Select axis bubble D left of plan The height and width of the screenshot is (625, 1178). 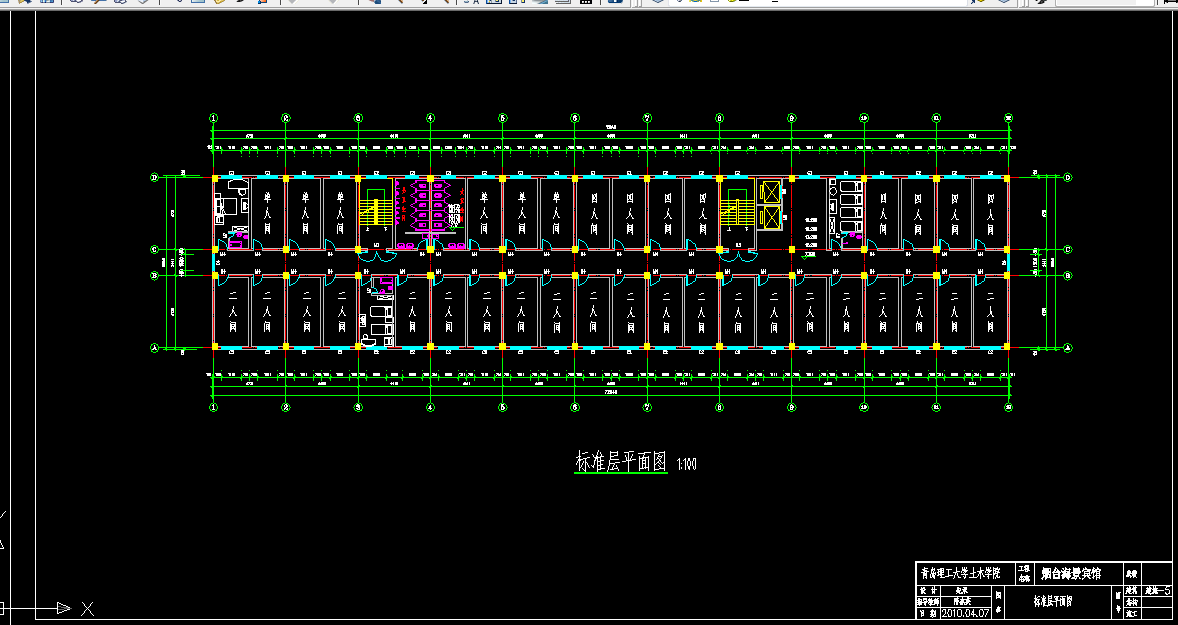coord(155,178)
